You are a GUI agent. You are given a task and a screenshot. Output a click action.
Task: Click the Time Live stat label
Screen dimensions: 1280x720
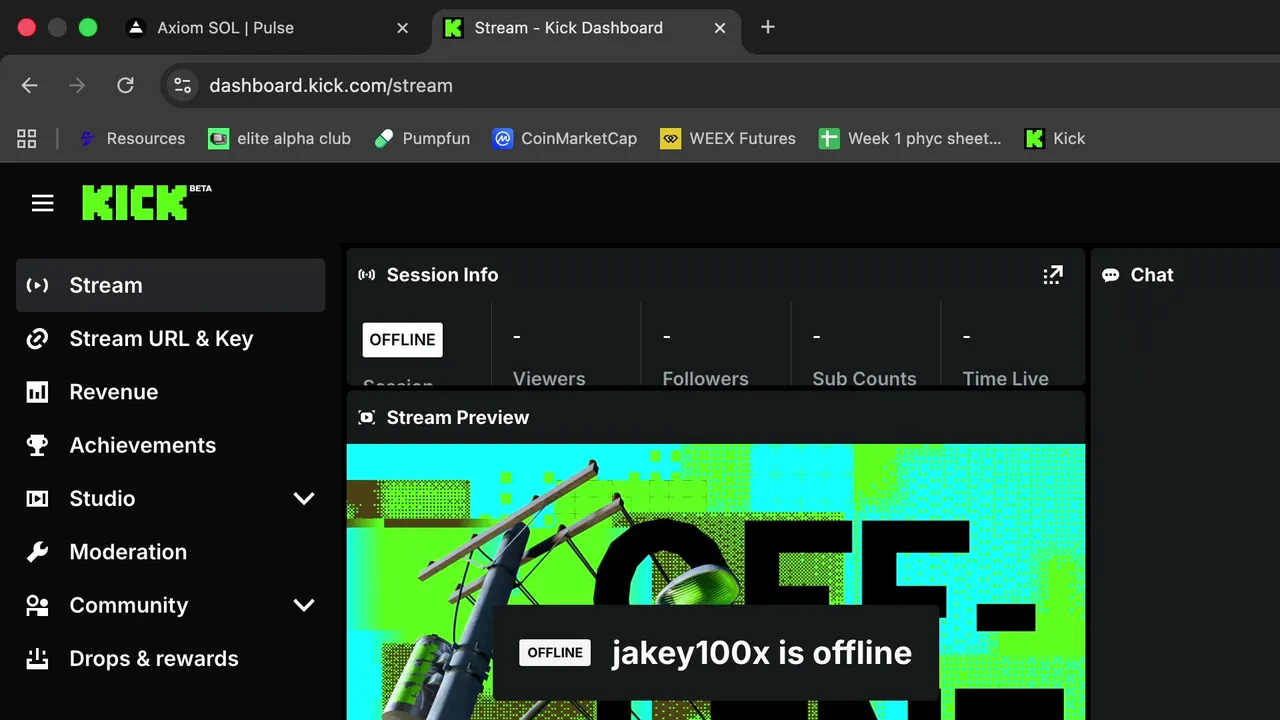pyautogui.click(x=1005, y=378)
